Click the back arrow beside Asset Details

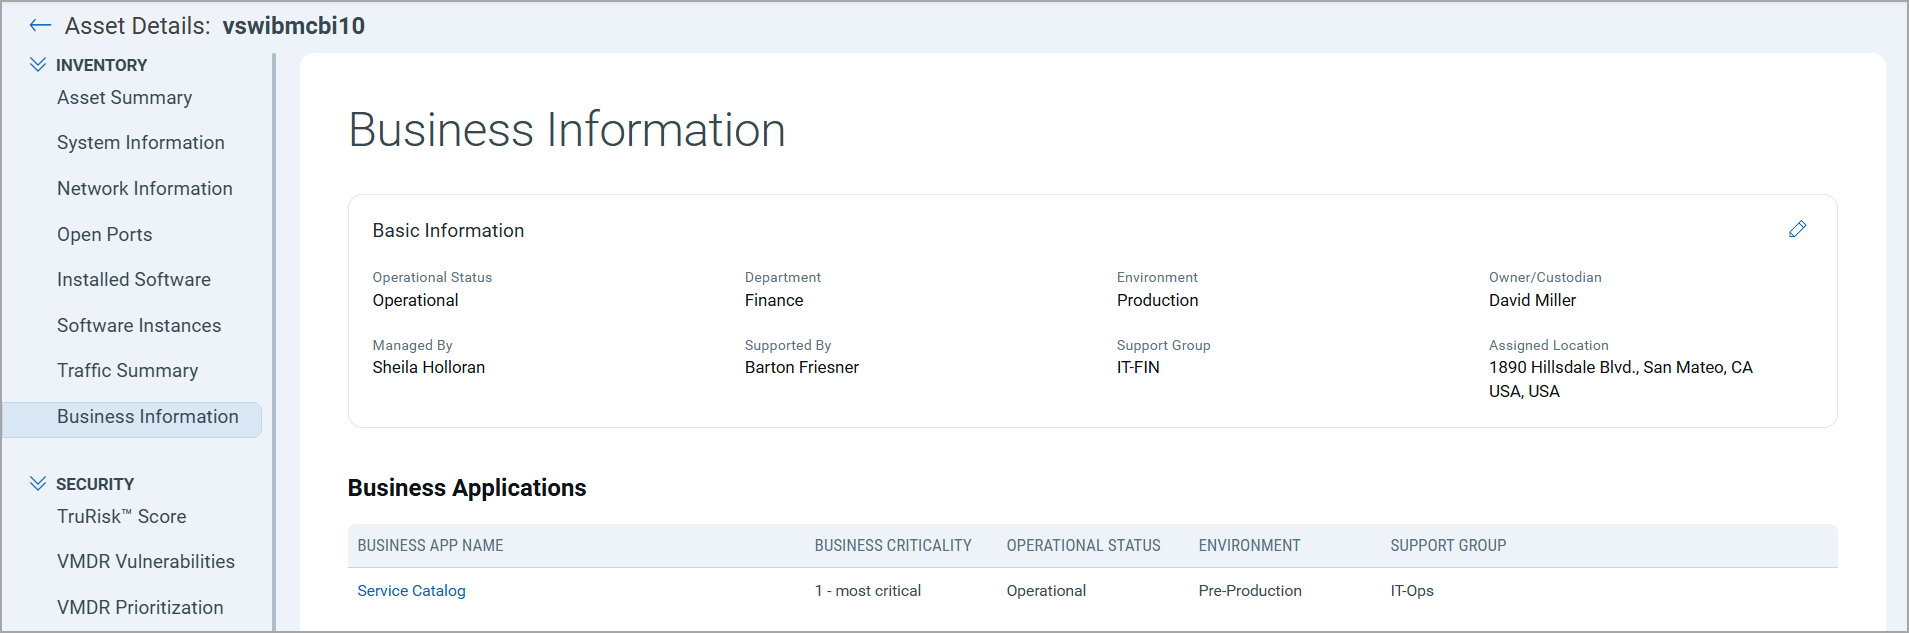40,26
